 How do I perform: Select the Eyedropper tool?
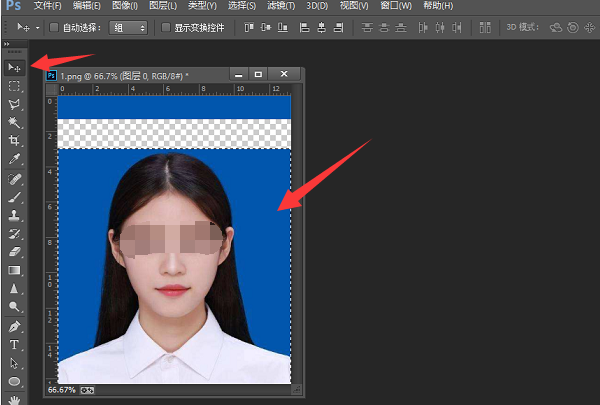coord(15,159)
